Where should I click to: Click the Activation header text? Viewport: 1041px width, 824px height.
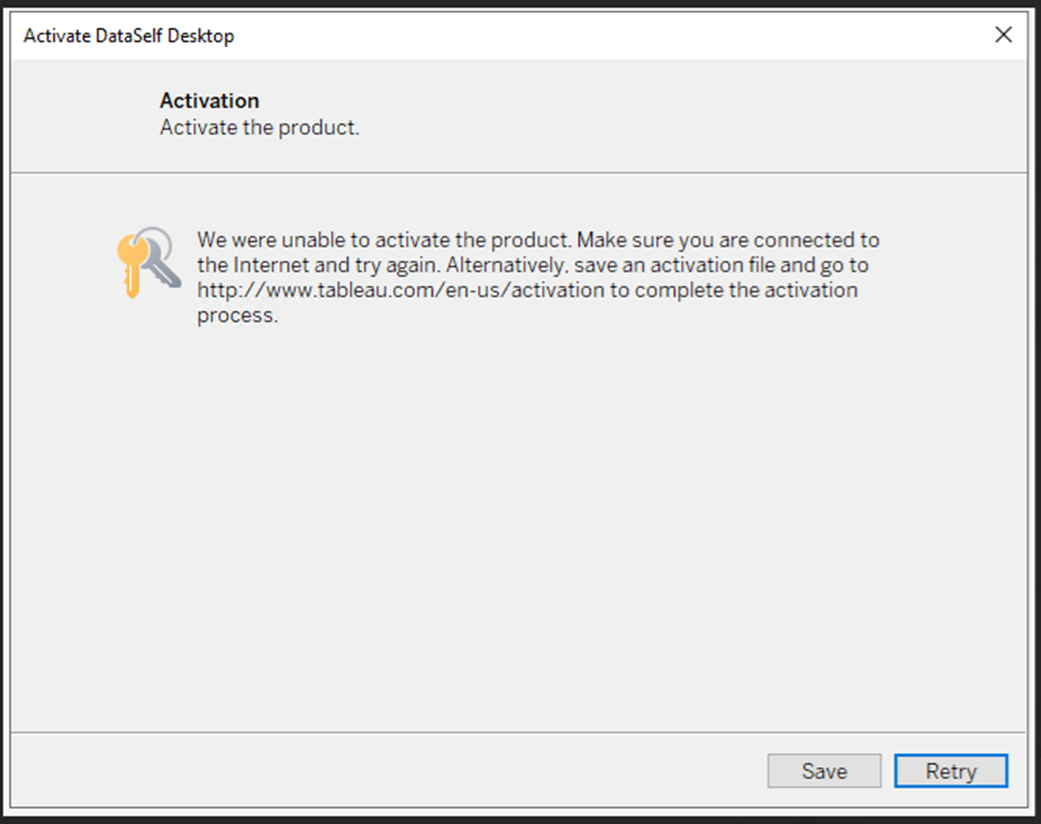209,100
